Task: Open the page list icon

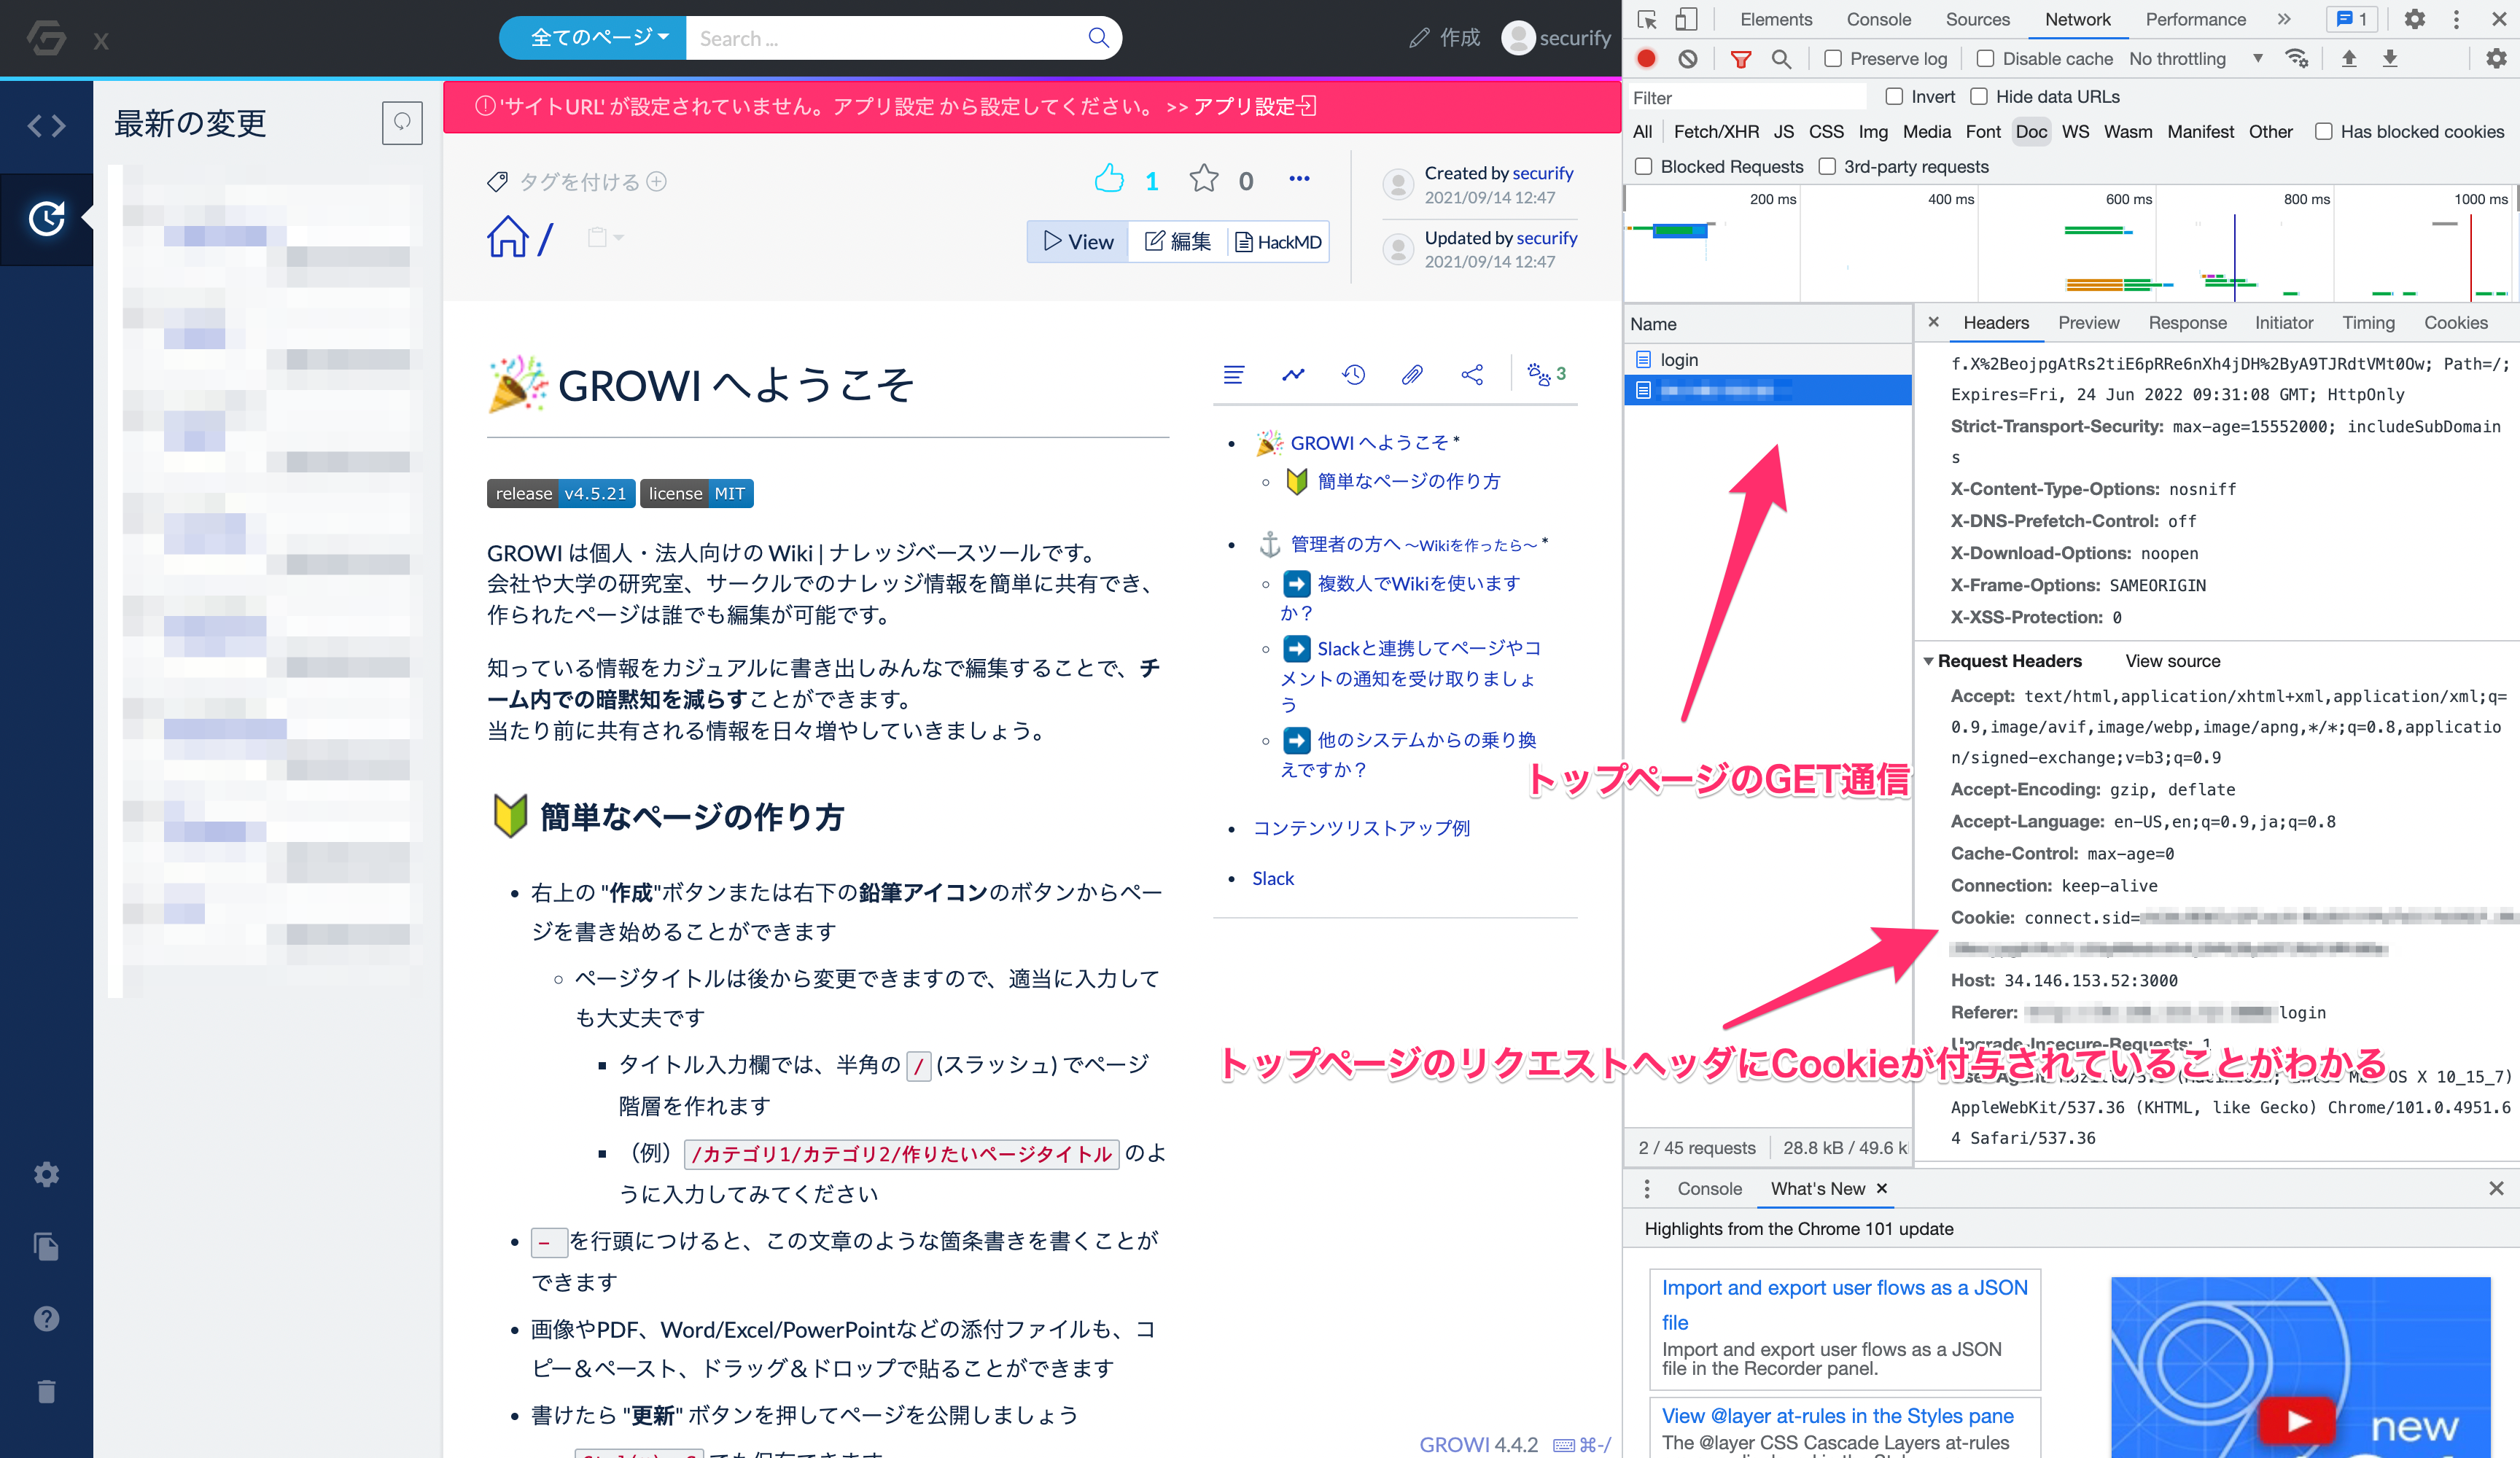Action: pos(1234,374)
